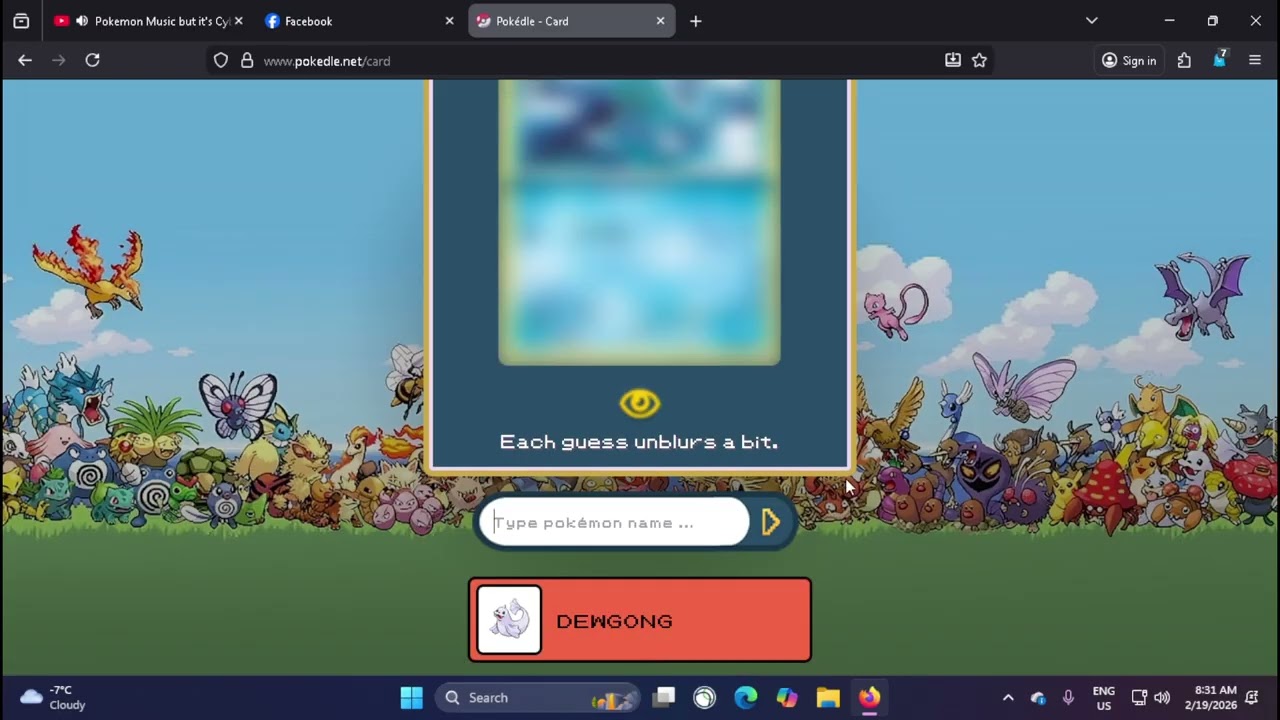Open a new browser tab

(x=696, y=21)
